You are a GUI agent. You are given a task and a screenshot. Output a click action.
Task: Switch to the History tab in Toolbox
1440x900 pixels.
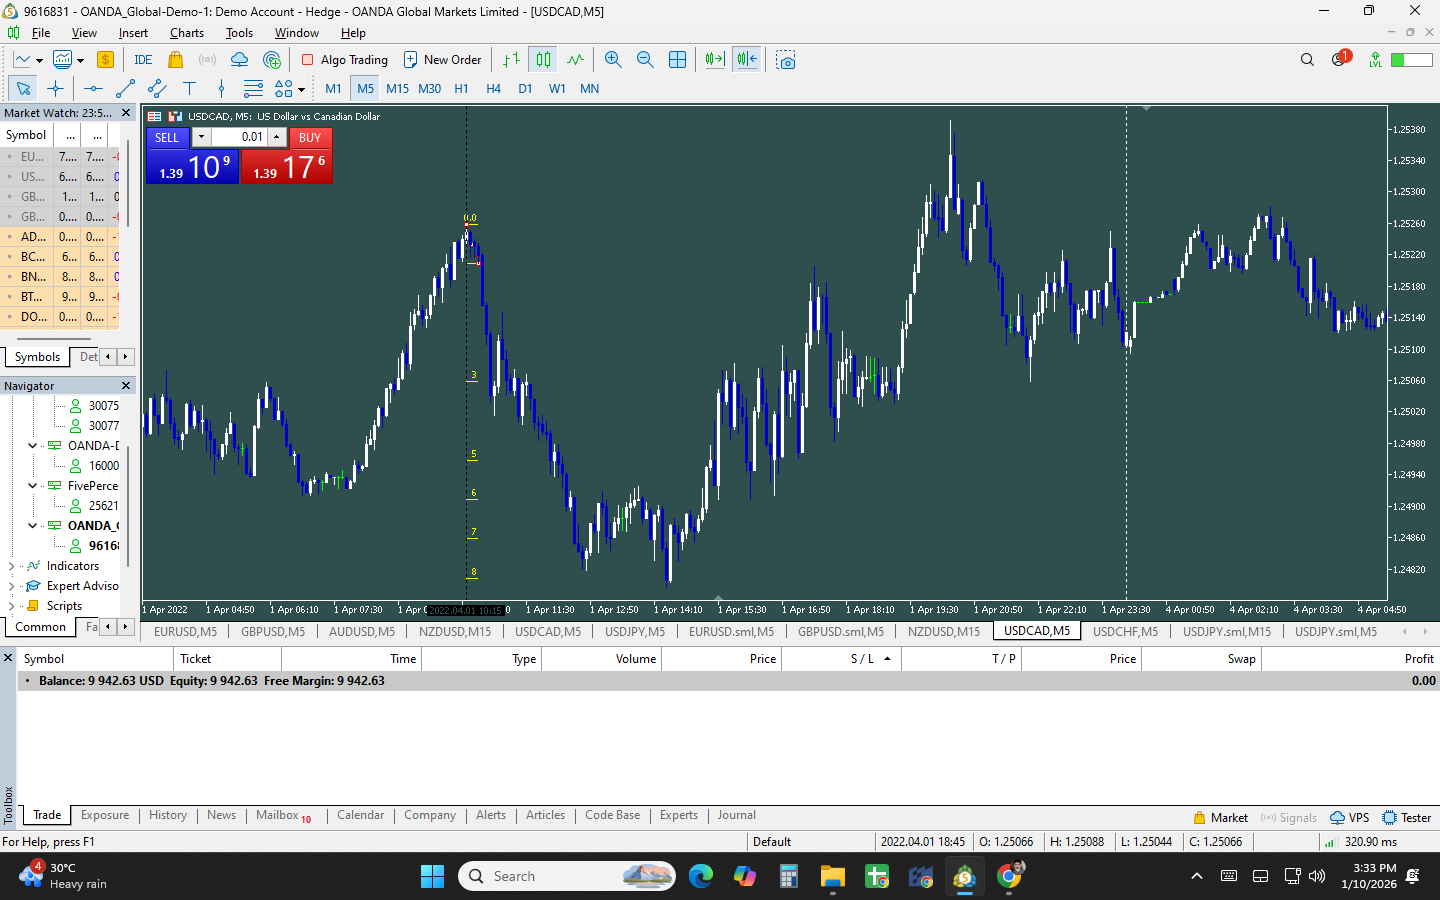pyautogui.click(x=167, y=815)
